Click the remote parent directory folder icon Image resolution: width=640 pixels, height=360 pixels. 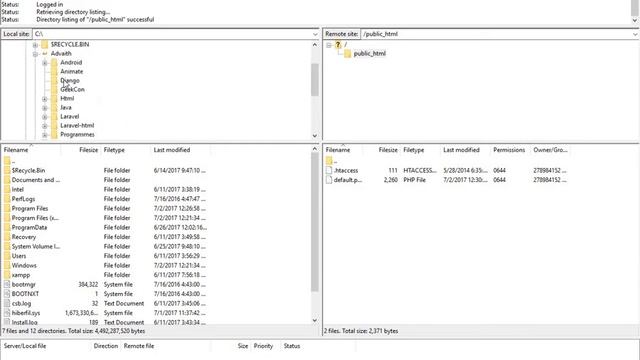329,161
